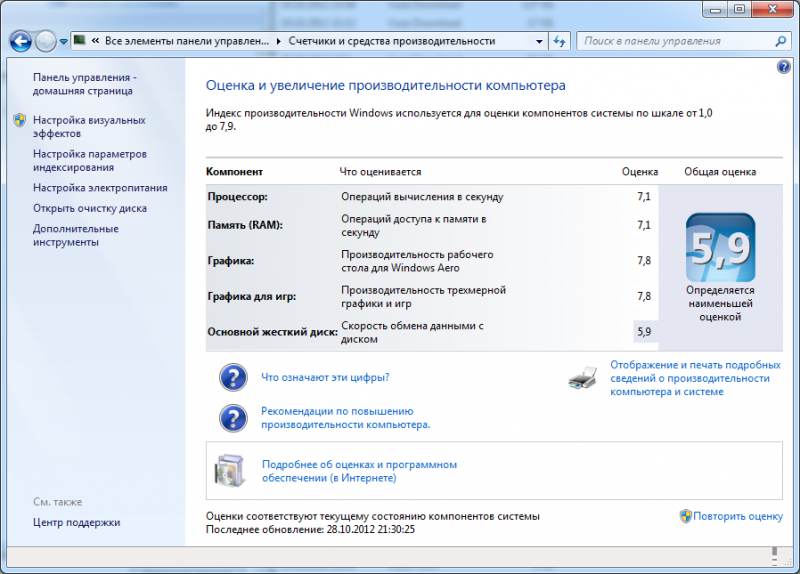The height and width of the screenshot is (574, 800).
Task: Open 'Настройка электропитания' link
Action: click(100, 188)
